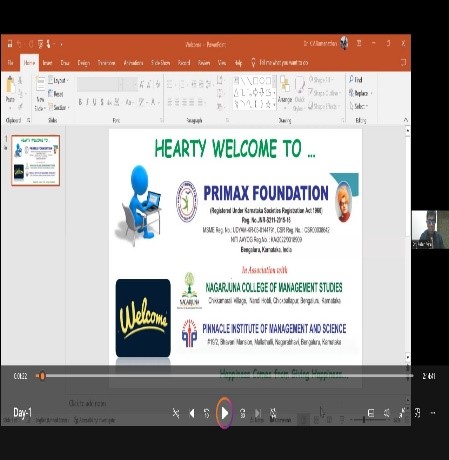Click the Save icon in Quick Access Toolbar
Viewport: 449px width, 460px height.
10,44
